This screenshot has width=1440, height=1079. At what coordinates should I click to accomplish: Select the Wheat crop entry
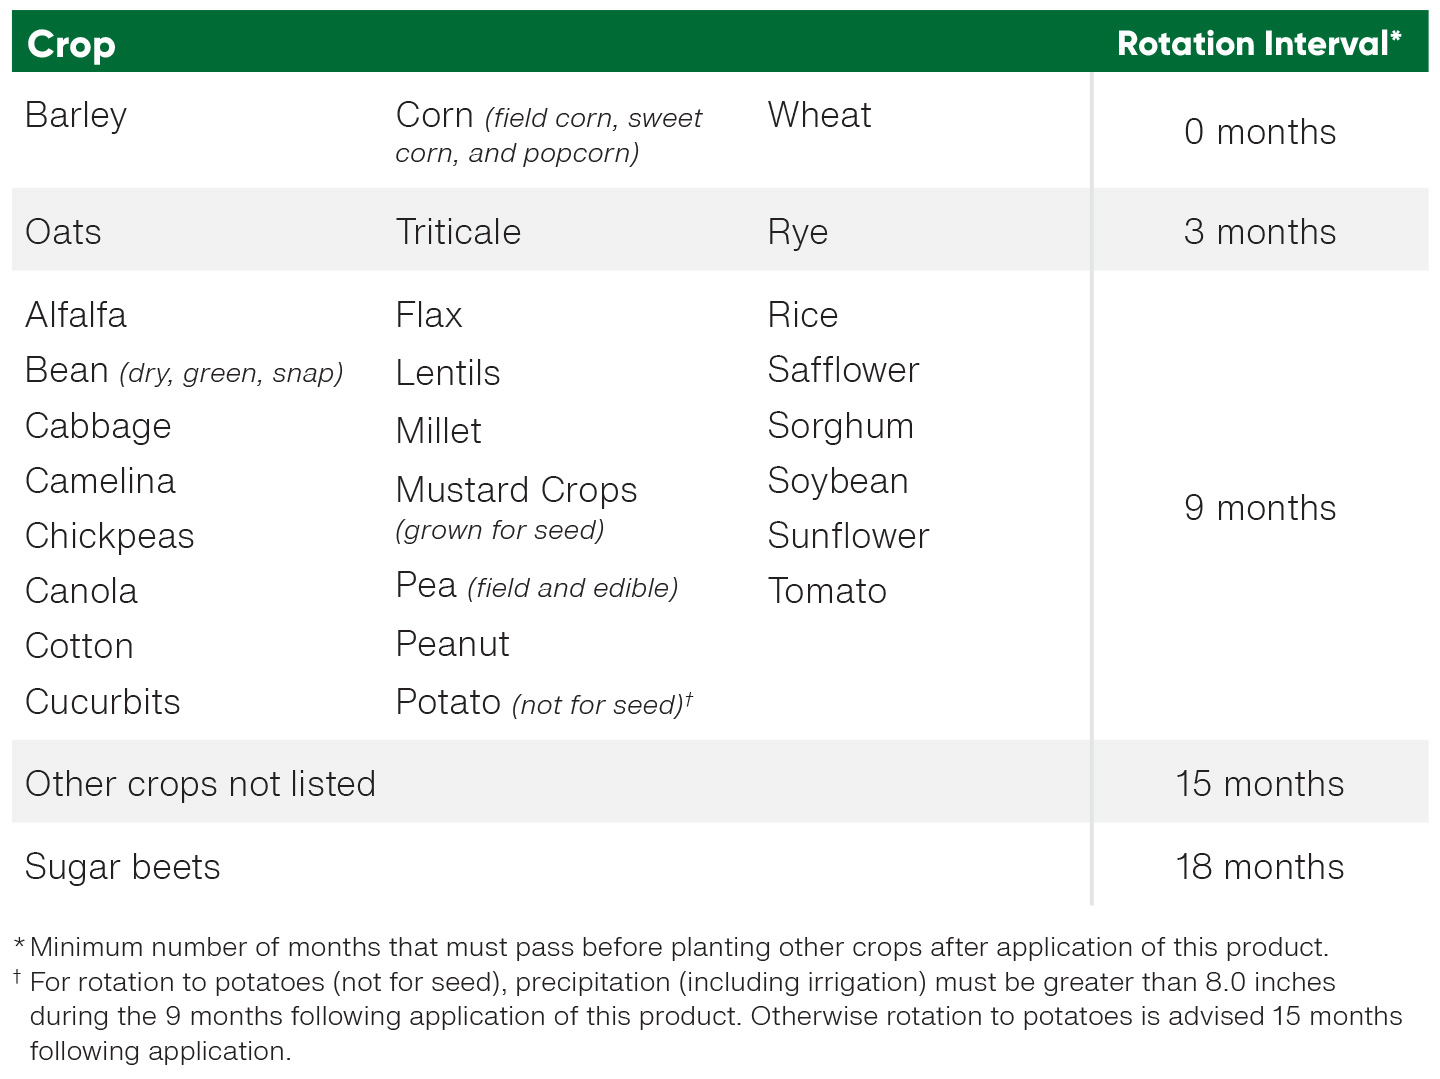click(x=819, y=115)
